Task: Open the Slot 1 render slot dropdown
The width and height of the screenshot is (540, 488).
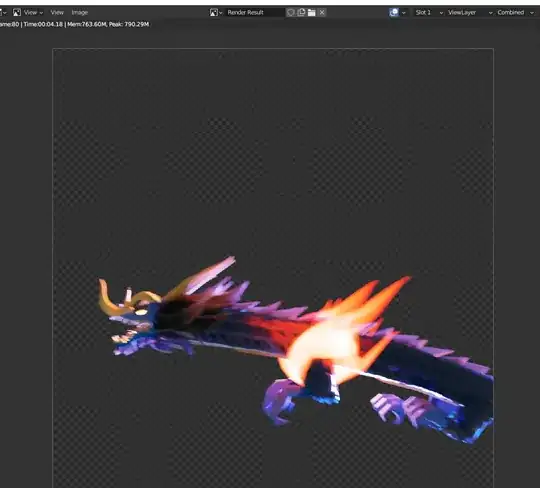Action: (428, 12)
